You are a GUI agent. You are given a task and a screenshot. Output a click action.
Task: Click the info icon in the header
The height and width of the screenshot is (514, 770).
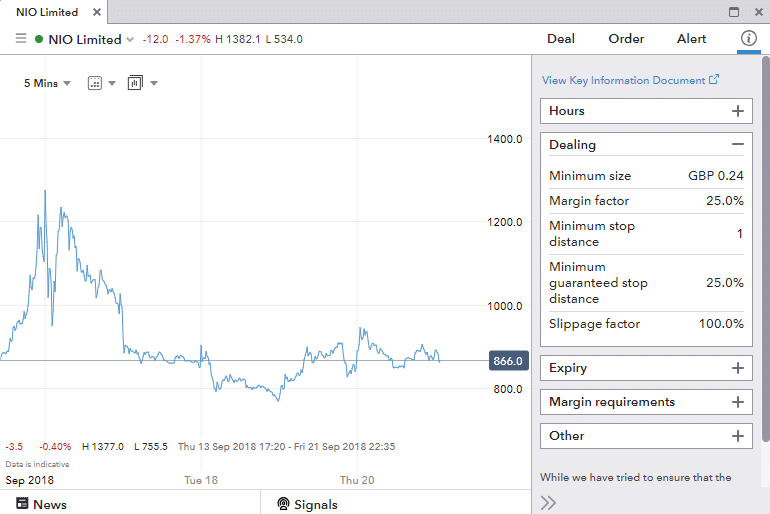pyautogui.click(x=747, y=39)
